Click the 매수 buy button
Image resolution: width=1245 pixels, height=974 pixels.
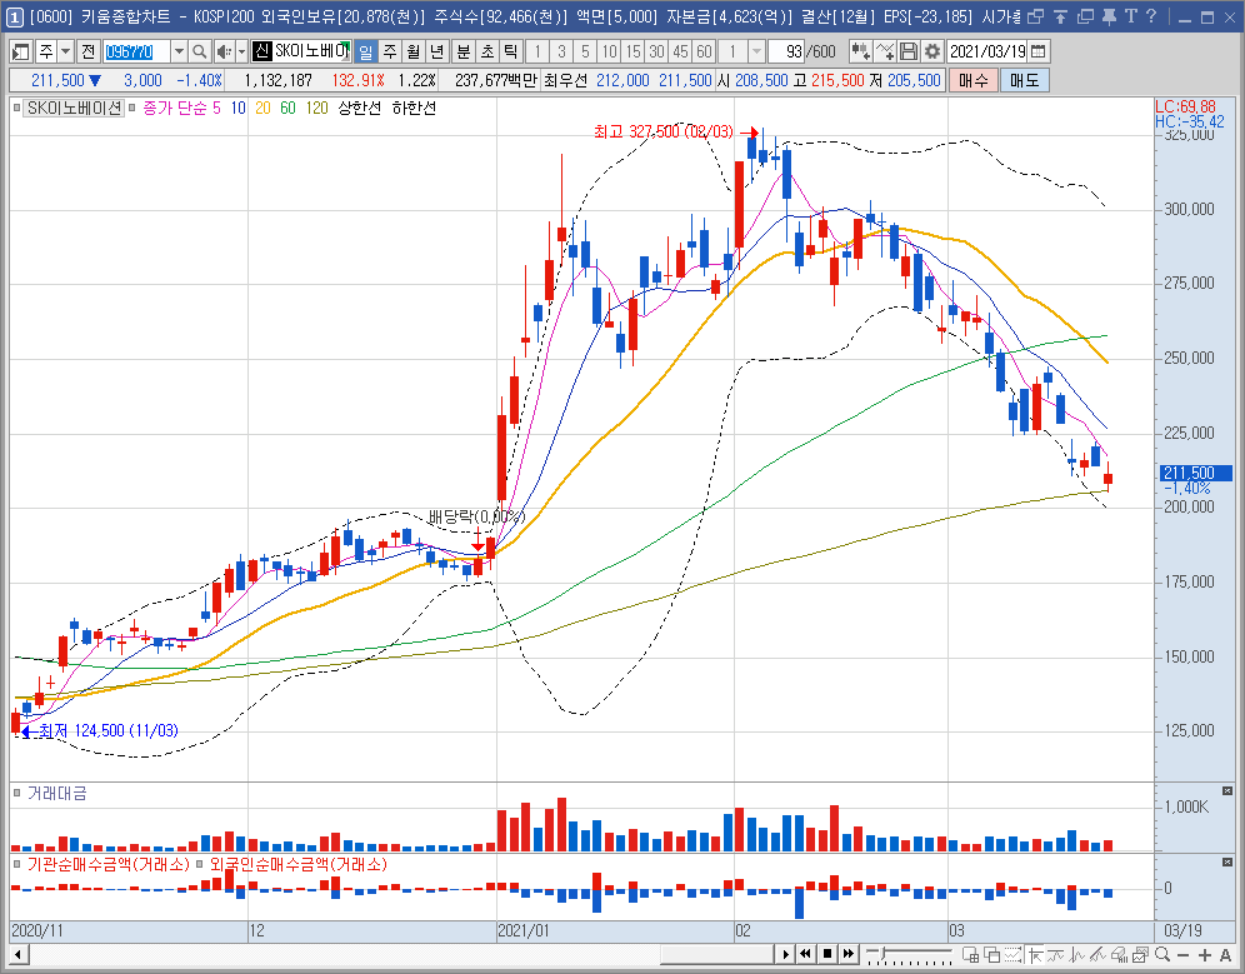pyautogui.click(x=973, y=80)
